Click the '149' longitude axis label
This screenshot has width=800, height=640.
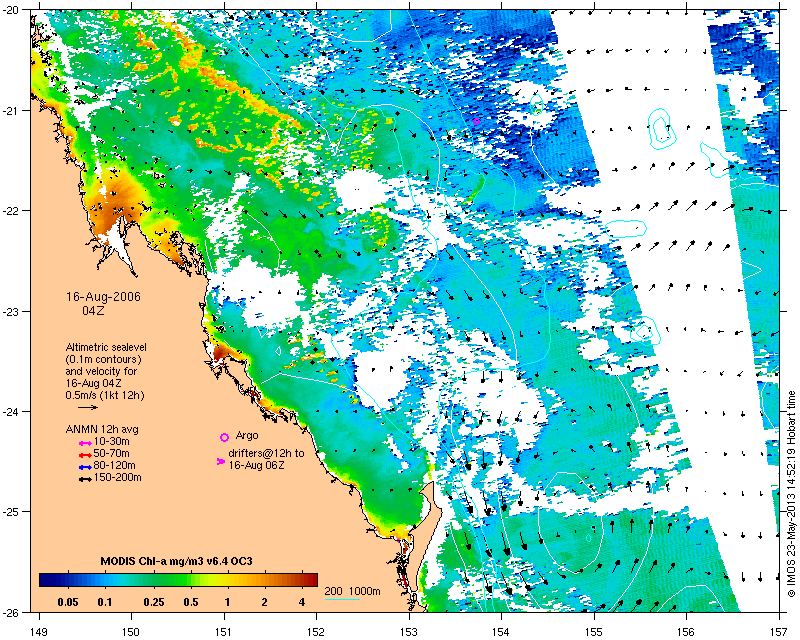pyautogui.click(x=39, y=632)
